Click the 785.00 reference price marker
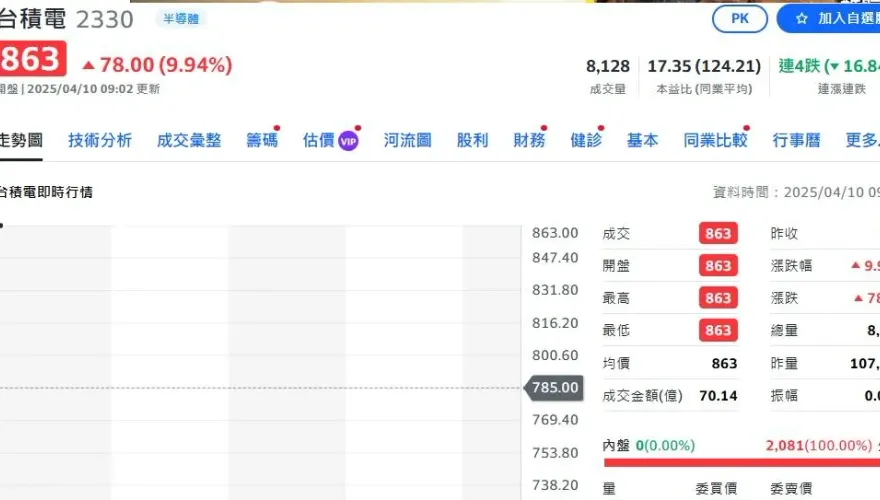The image size is (880, 500). pyautogui.click(x=553, y=388)
